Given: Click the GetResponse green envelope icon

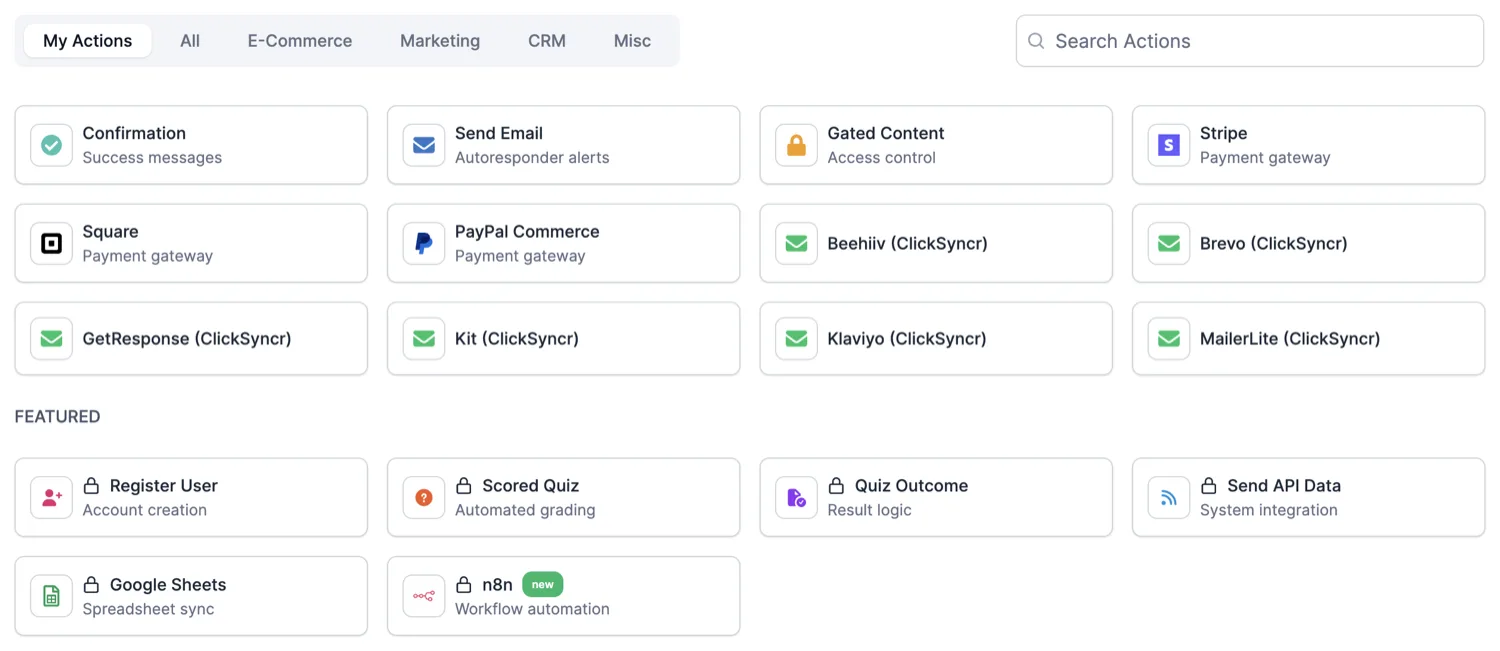Looking at the screenshot, I should [x=51, y=339].
